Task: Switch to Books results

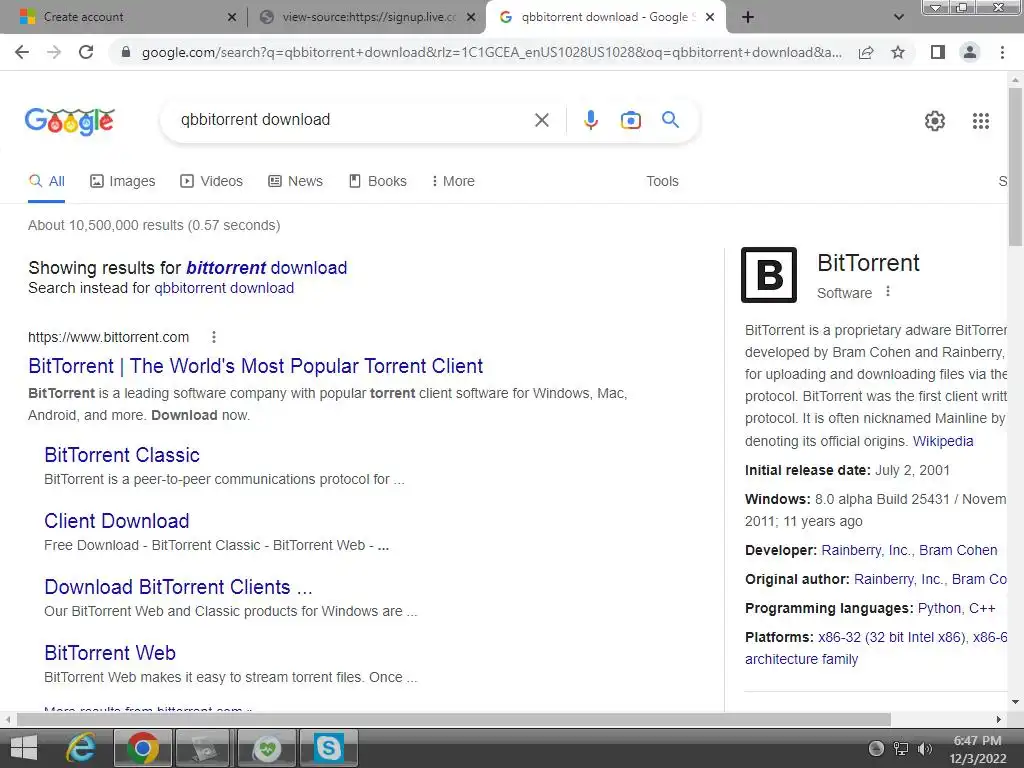Action: pyautogui.click(x=378, y=182)
